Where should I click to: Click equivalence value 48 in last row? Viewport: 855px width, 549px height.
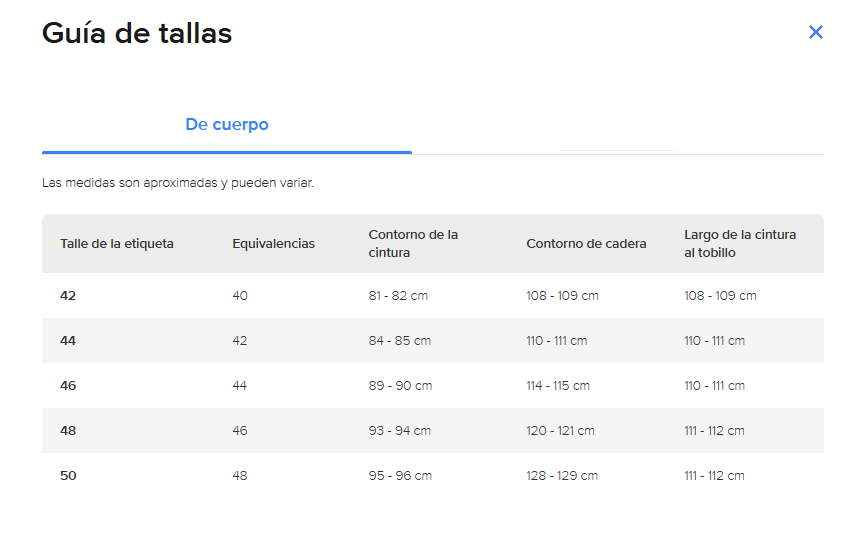pos(240,476)
